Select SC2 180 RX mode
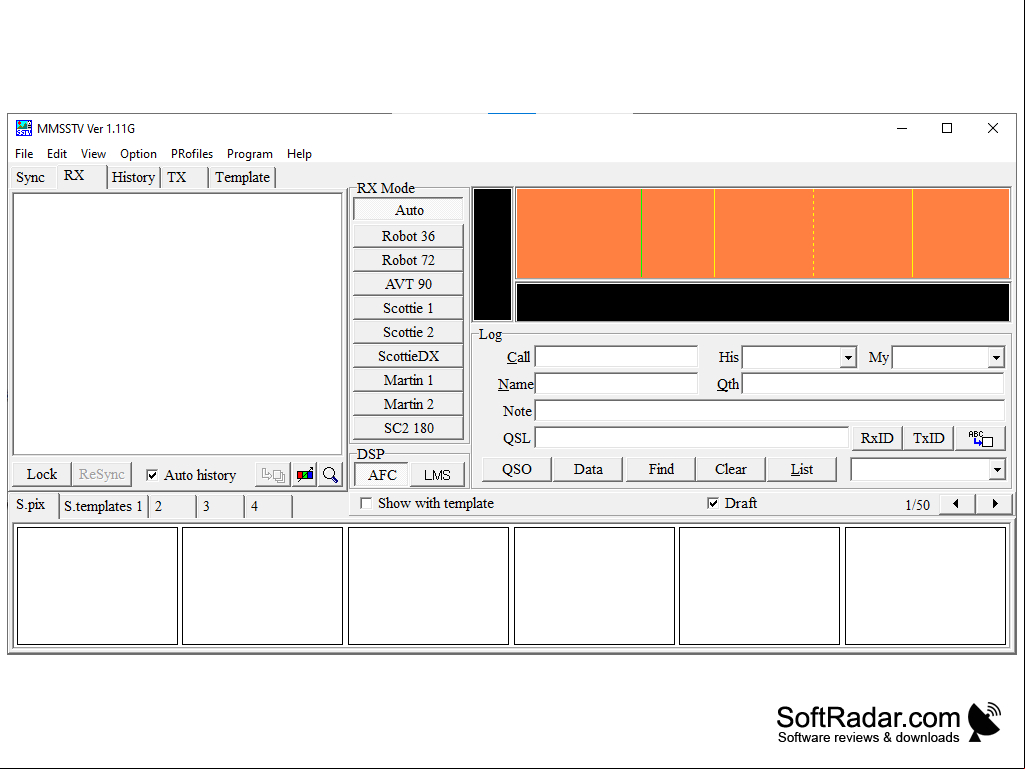 click(409, 428)
